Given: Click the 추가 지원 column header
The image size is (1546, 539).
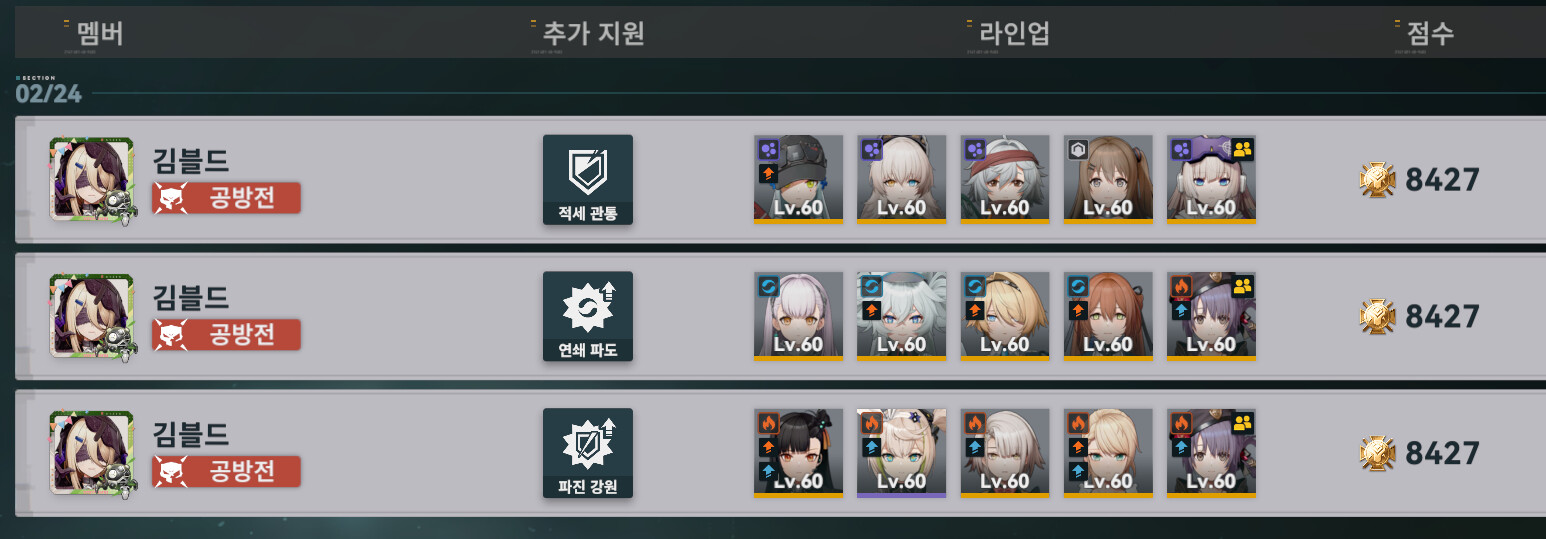Looking at the screenshot, I should pos(593,34).
